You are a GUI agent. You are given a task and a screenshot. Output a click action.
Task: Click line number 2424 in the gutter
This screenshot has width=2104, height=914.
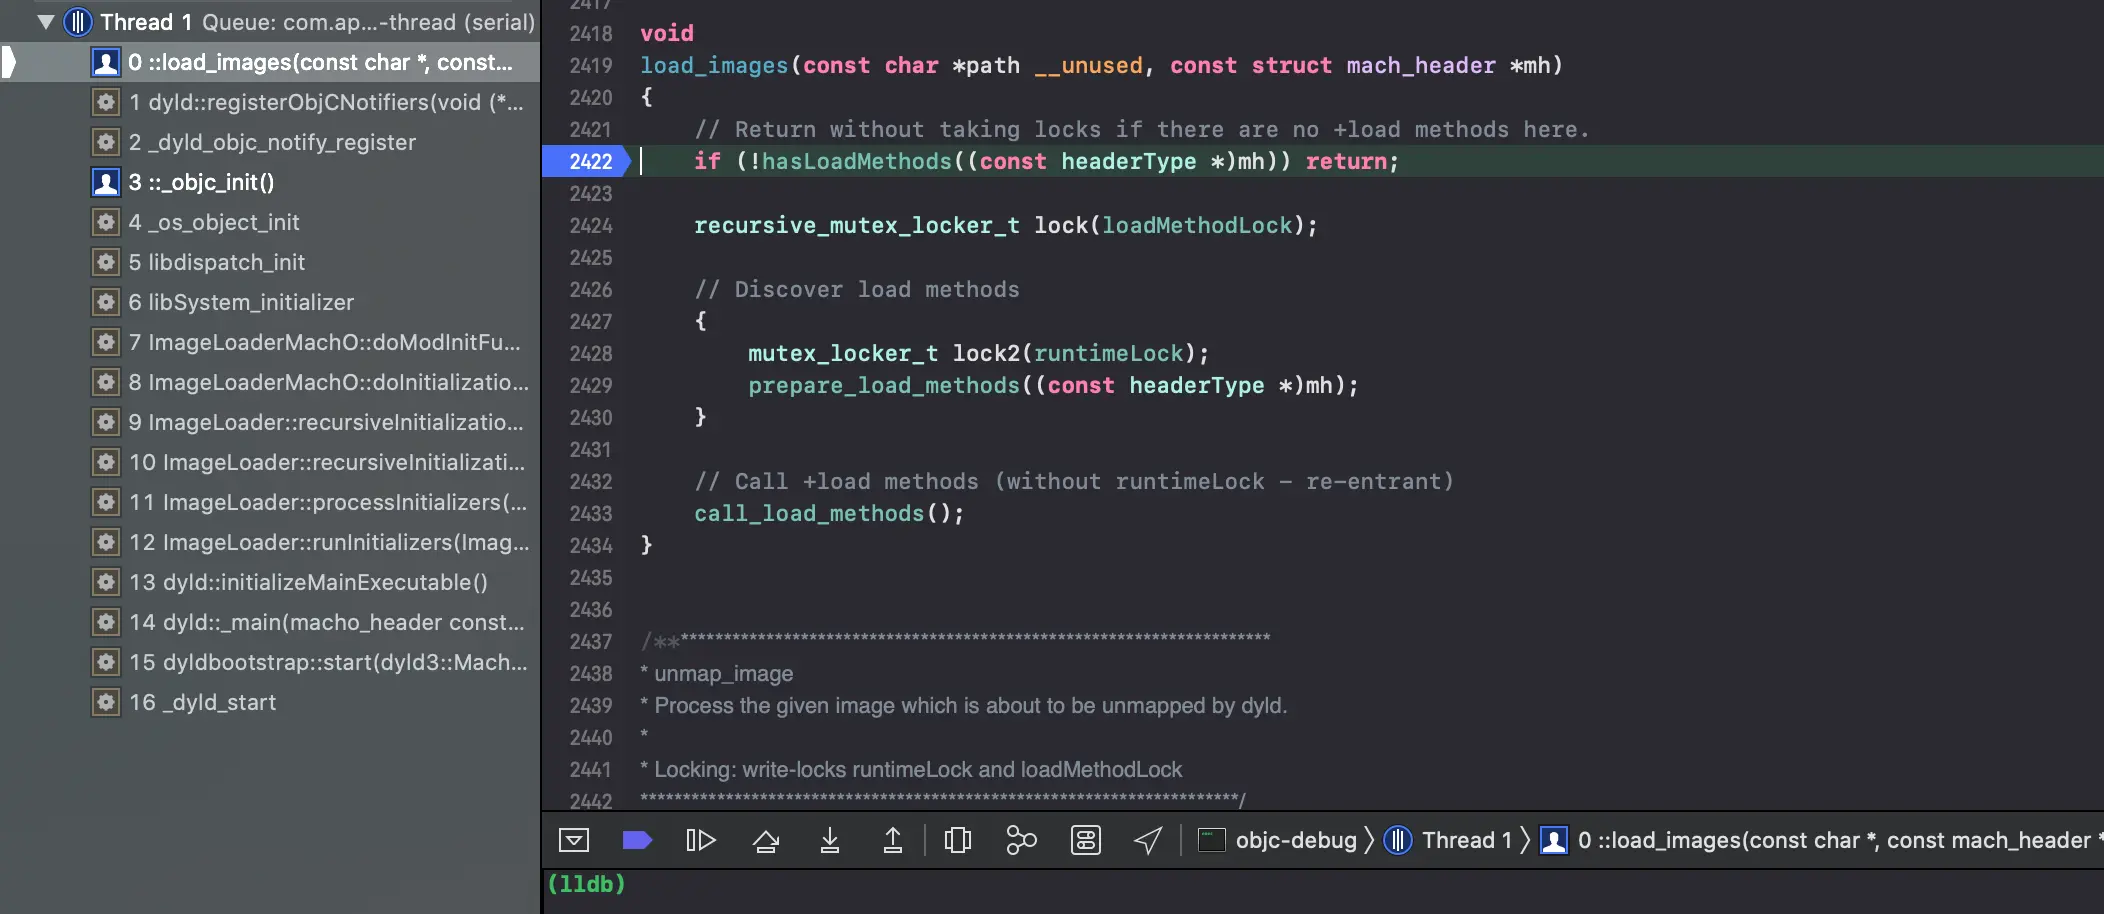pos(591,225)
